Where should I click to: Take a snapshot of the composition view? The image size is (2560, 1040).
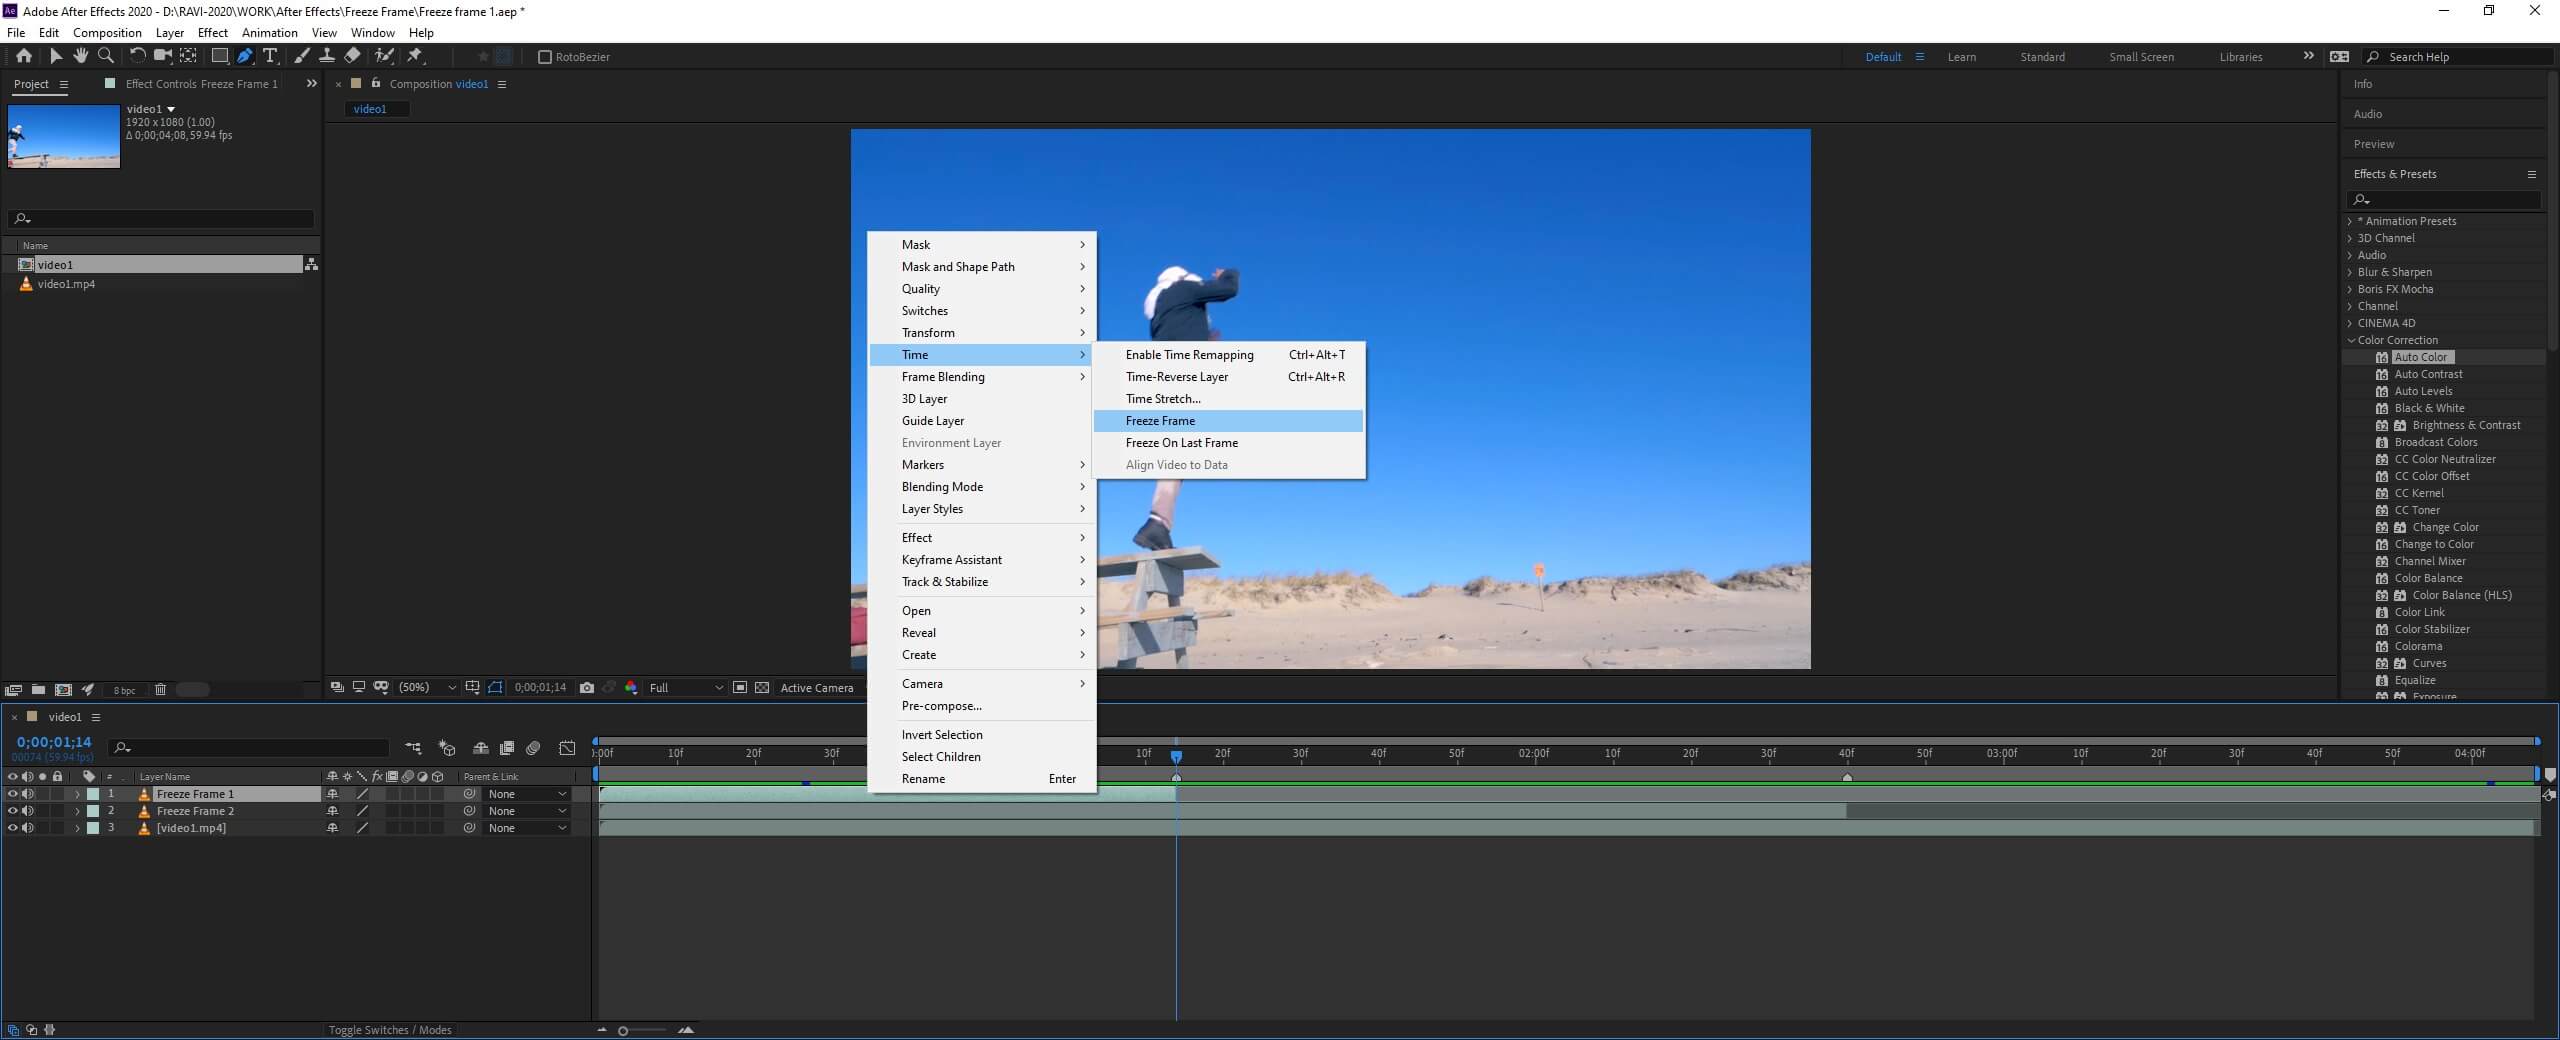tap(586, 688)
